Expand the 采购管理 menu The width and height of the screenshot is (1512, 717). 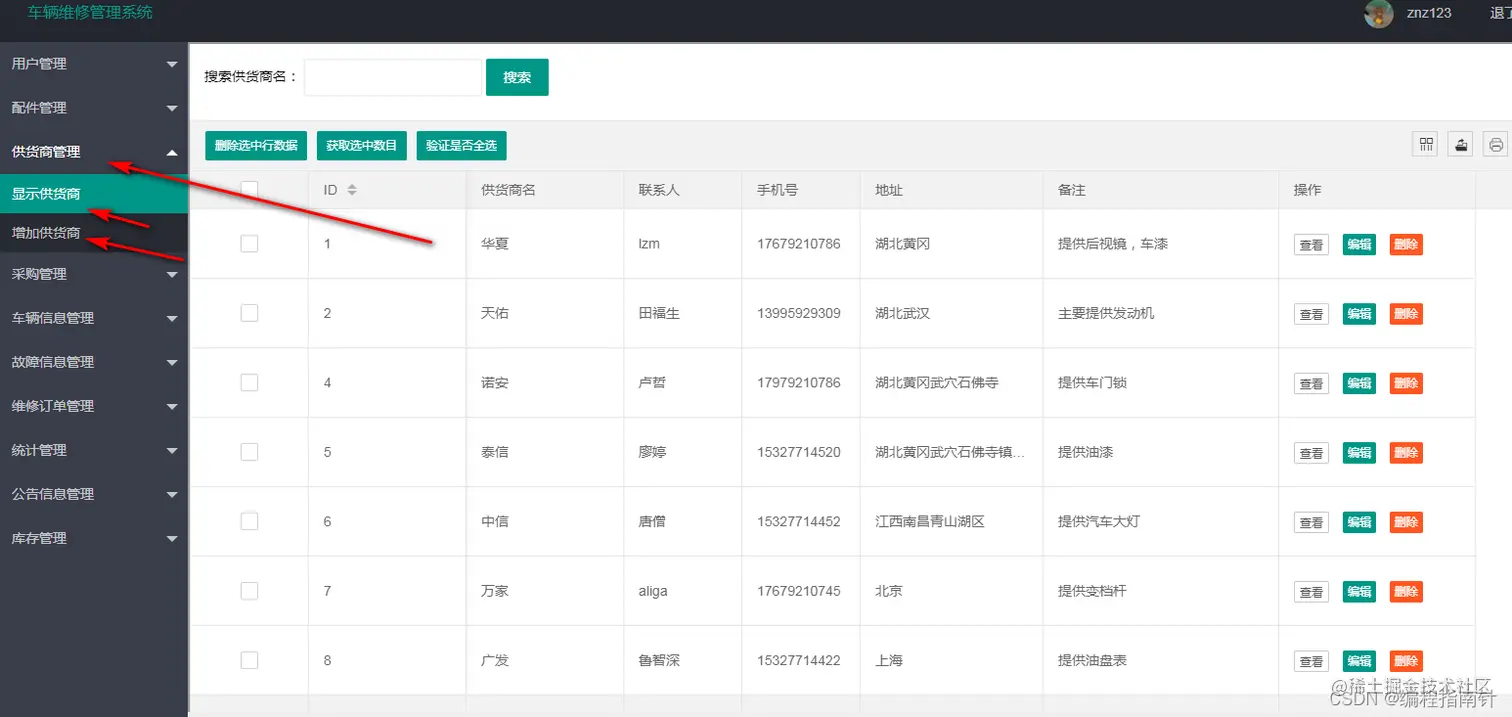pyautogui.click(x=94, y=274)
